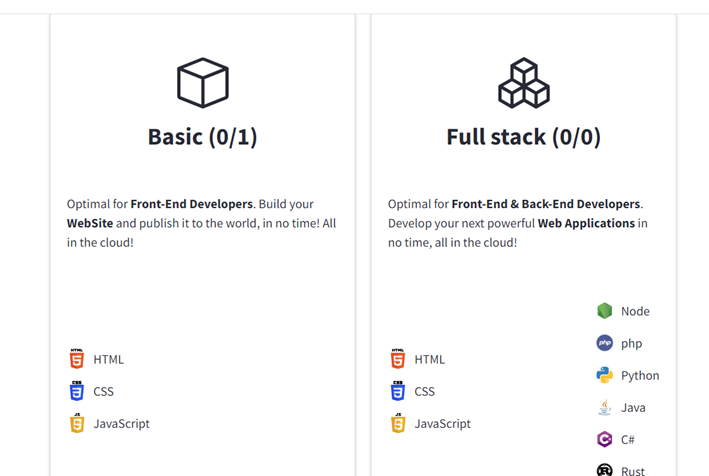The height and width of the screenshot is (476, 709).
Task: Select the CSS icon in the Basic card
Action: (x=77, y=391)
